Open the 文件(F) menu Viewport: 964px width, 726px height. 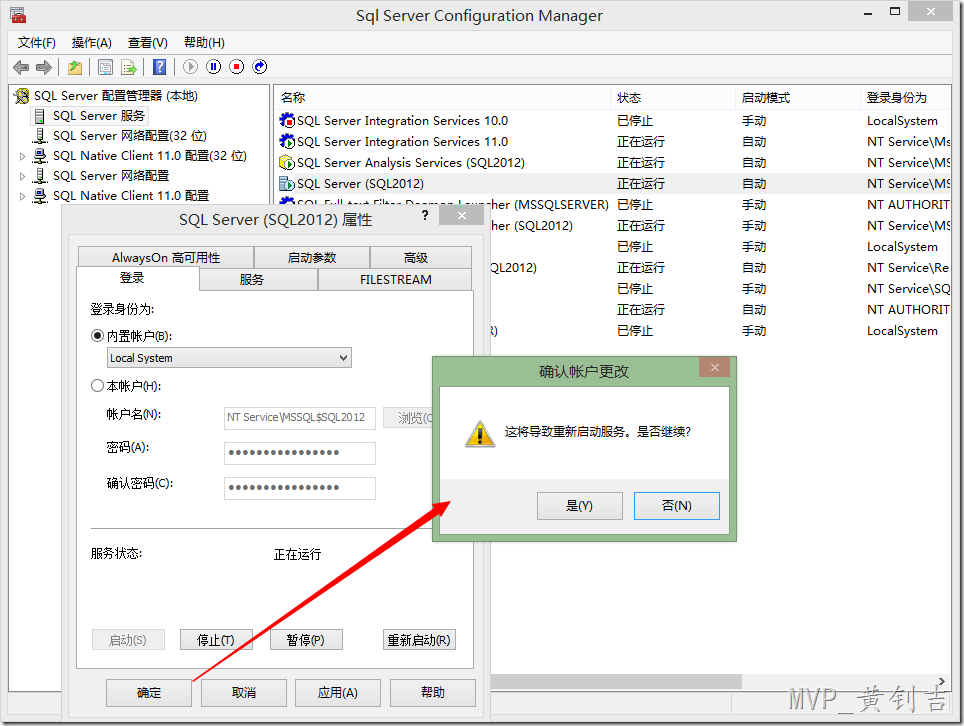37,42
